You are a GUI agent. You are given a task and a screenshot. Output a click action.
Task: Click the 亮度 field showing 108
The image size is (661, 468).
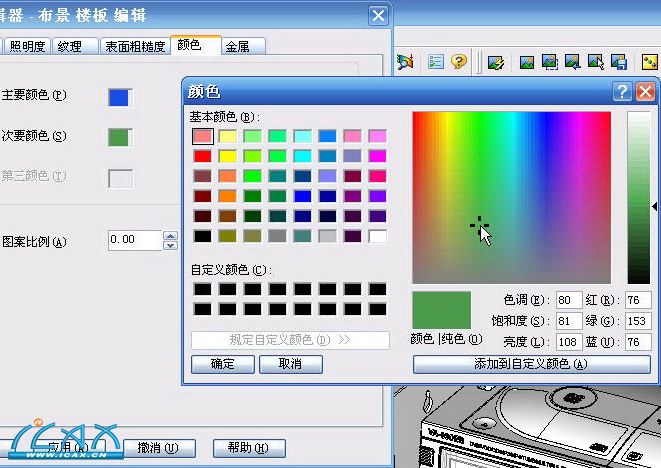click(569, 342)
